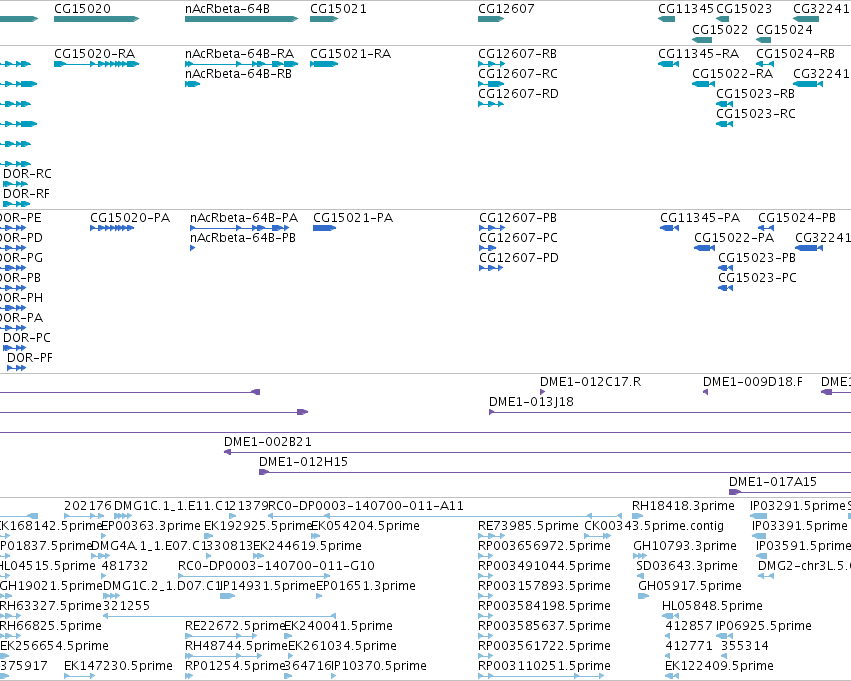Click the CG15022 gene feature
Image resolution: width=851 pixels, height=681 pixels.
pos(702,40)
